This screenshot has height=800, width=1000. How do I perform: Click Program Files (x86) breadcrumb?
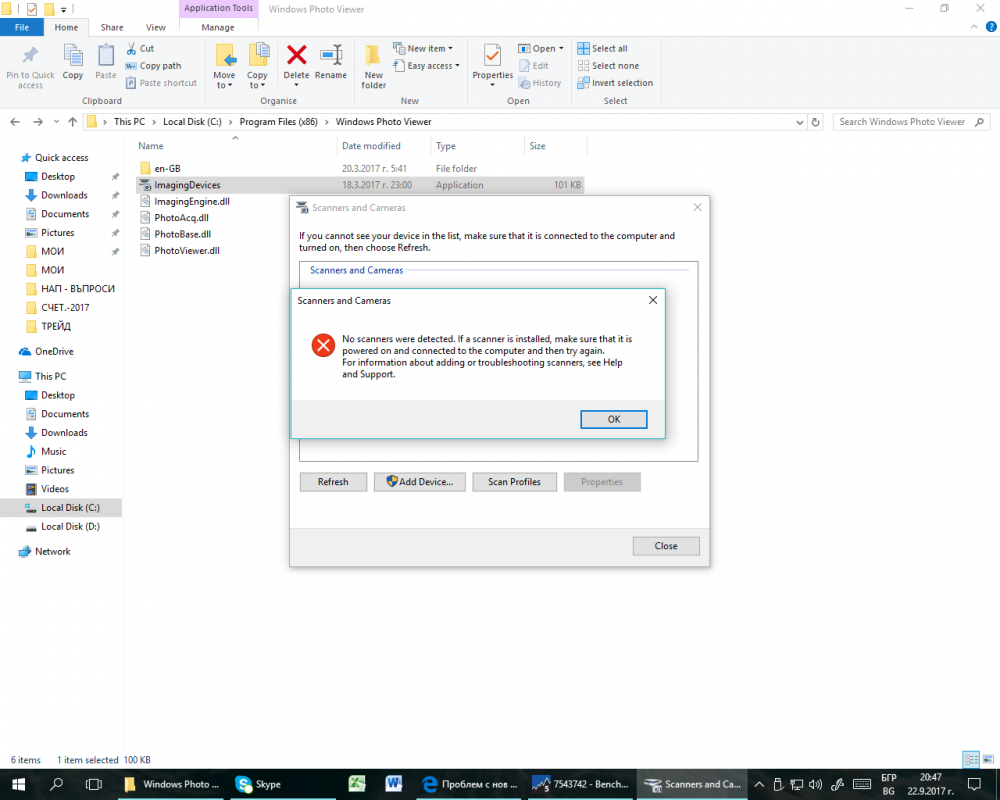tap(279, 122)
